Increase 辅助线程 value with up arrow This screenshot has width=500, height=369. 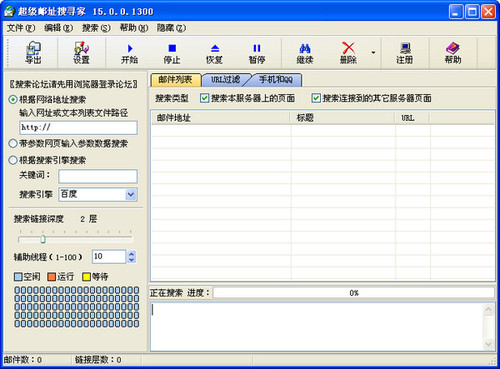(131, 253)
